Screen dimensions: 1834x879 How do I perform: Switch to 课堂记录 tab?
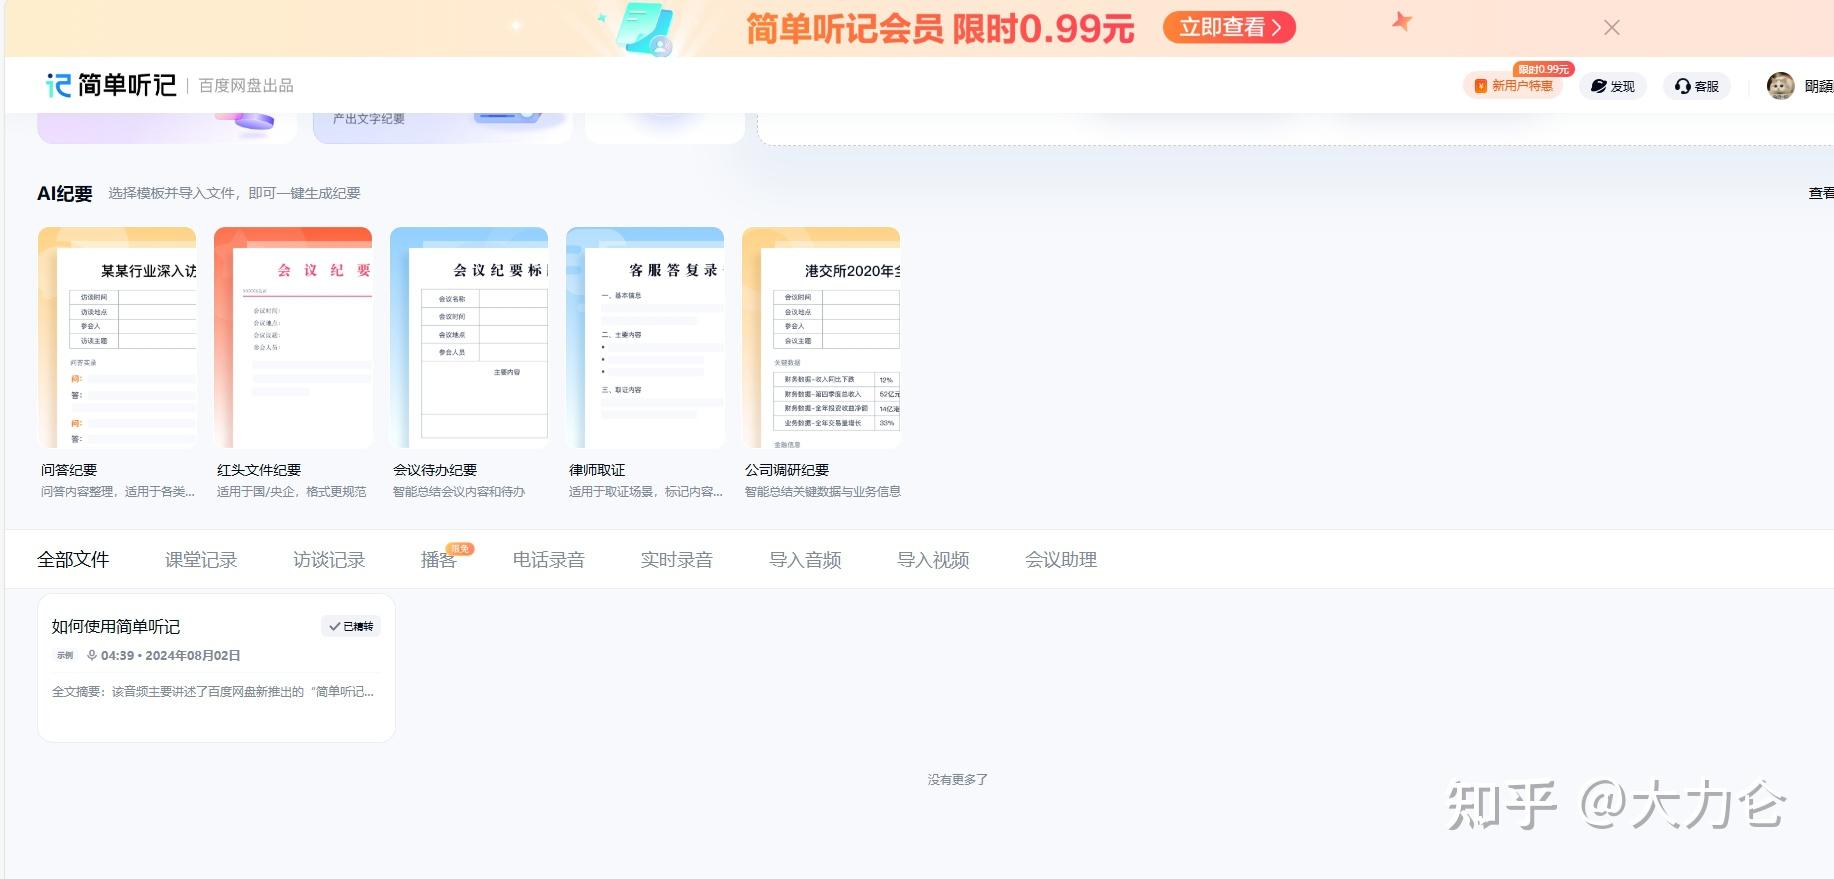[201, 560]
